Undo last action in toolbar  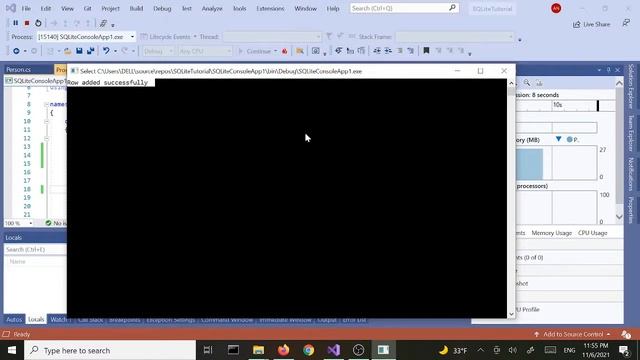pos(106,51)
